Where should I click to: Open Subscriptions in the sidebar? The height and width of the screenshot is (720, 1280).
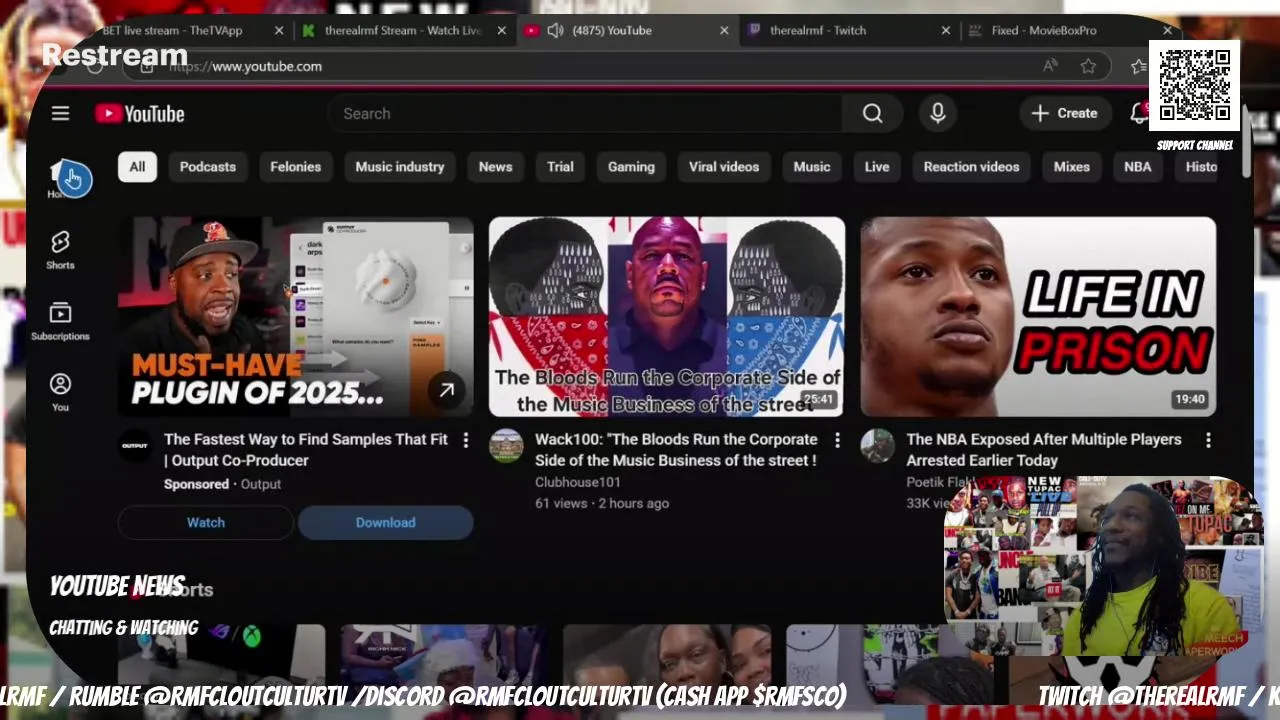(60, 321)
